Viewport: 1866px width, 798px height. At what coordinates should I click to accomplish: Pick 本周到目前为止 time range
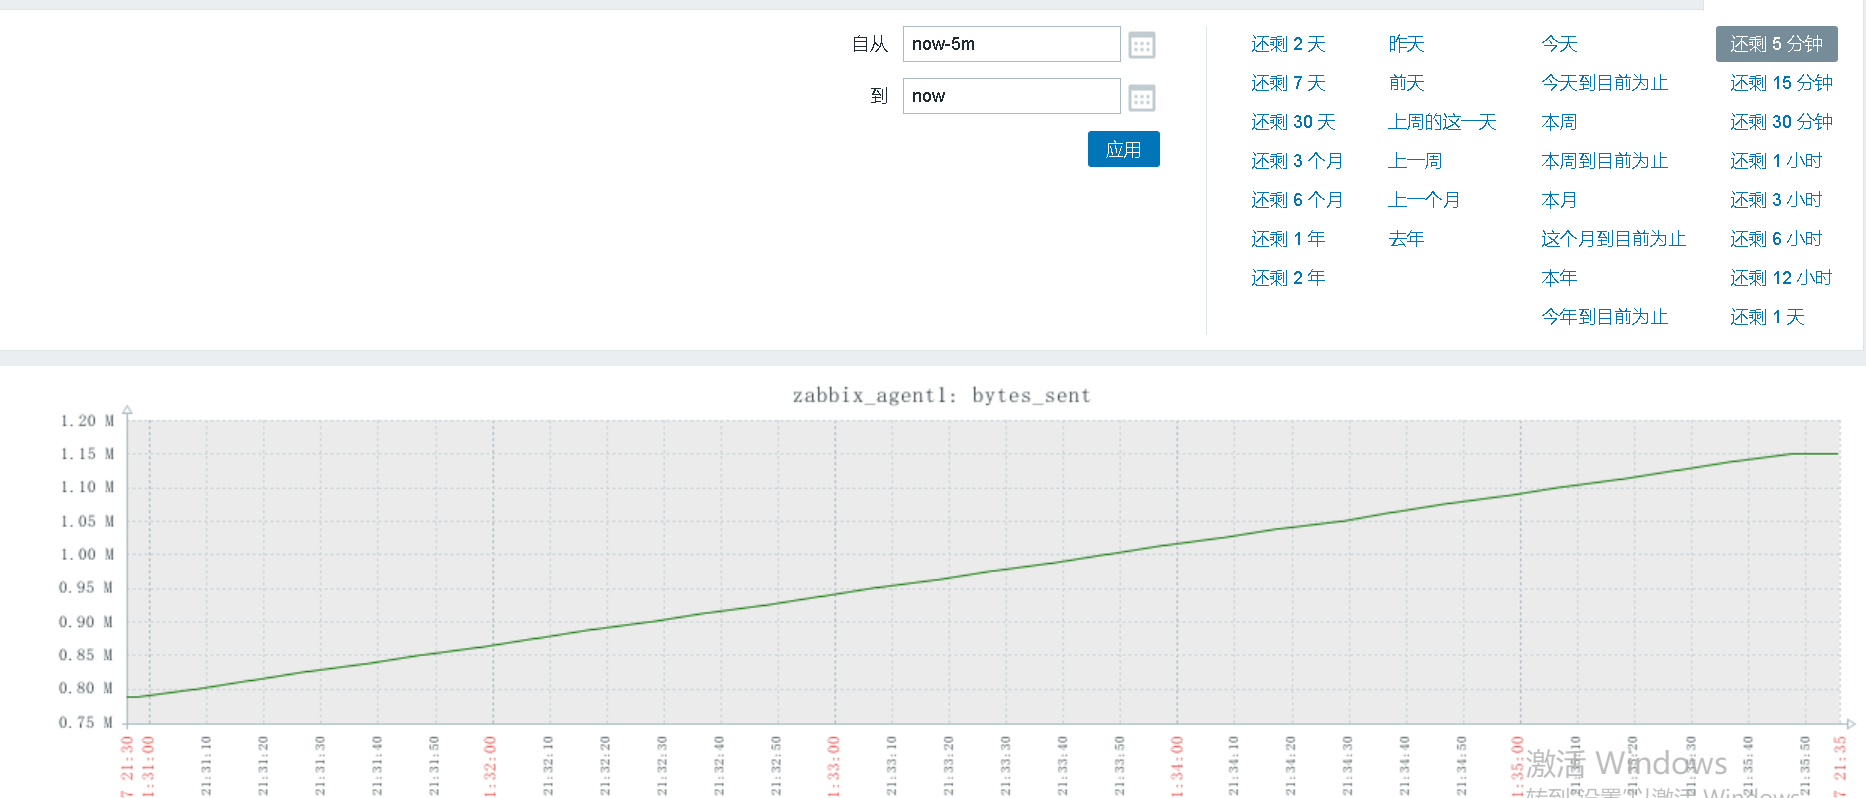tap(1604, 161)
